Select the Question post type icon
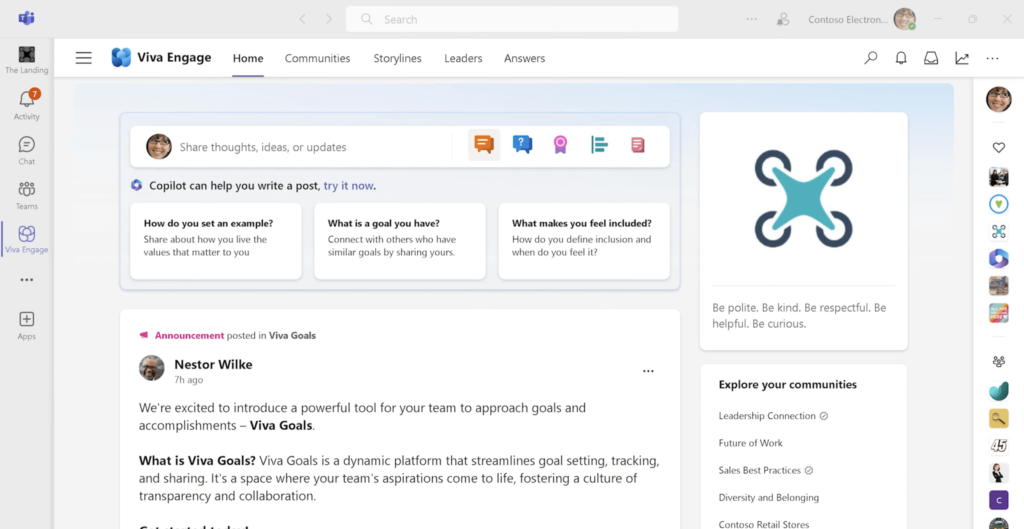The width and height of the screenshot is (1024, 529). (522, 144)
